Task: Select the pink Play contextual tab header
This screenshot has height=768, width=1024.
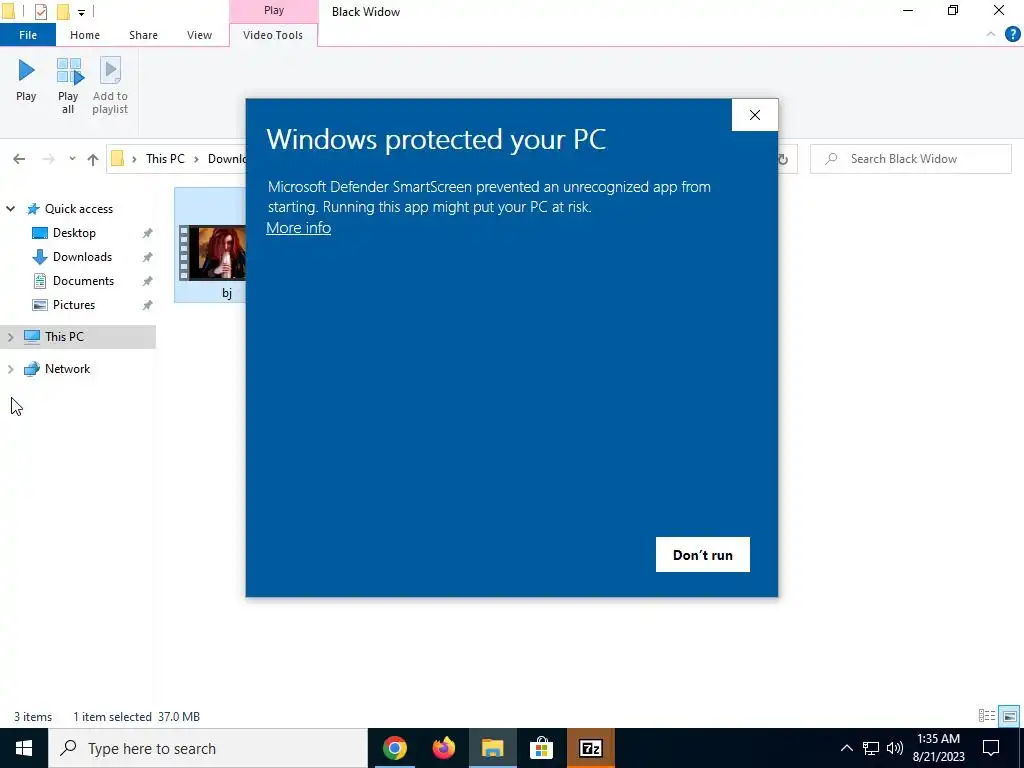Action: [x=274, y=10]
